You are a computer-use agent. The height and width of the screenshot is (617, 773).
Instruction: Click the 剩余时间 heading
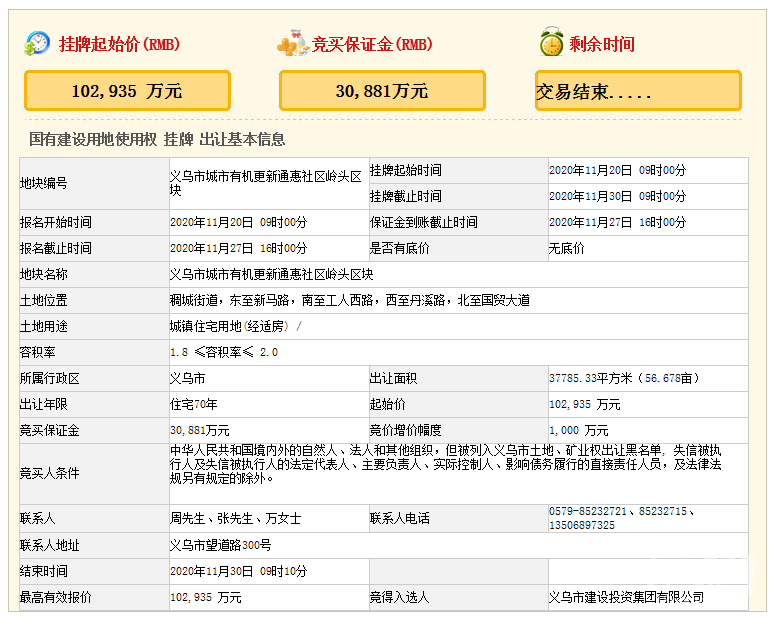(602, 44)
